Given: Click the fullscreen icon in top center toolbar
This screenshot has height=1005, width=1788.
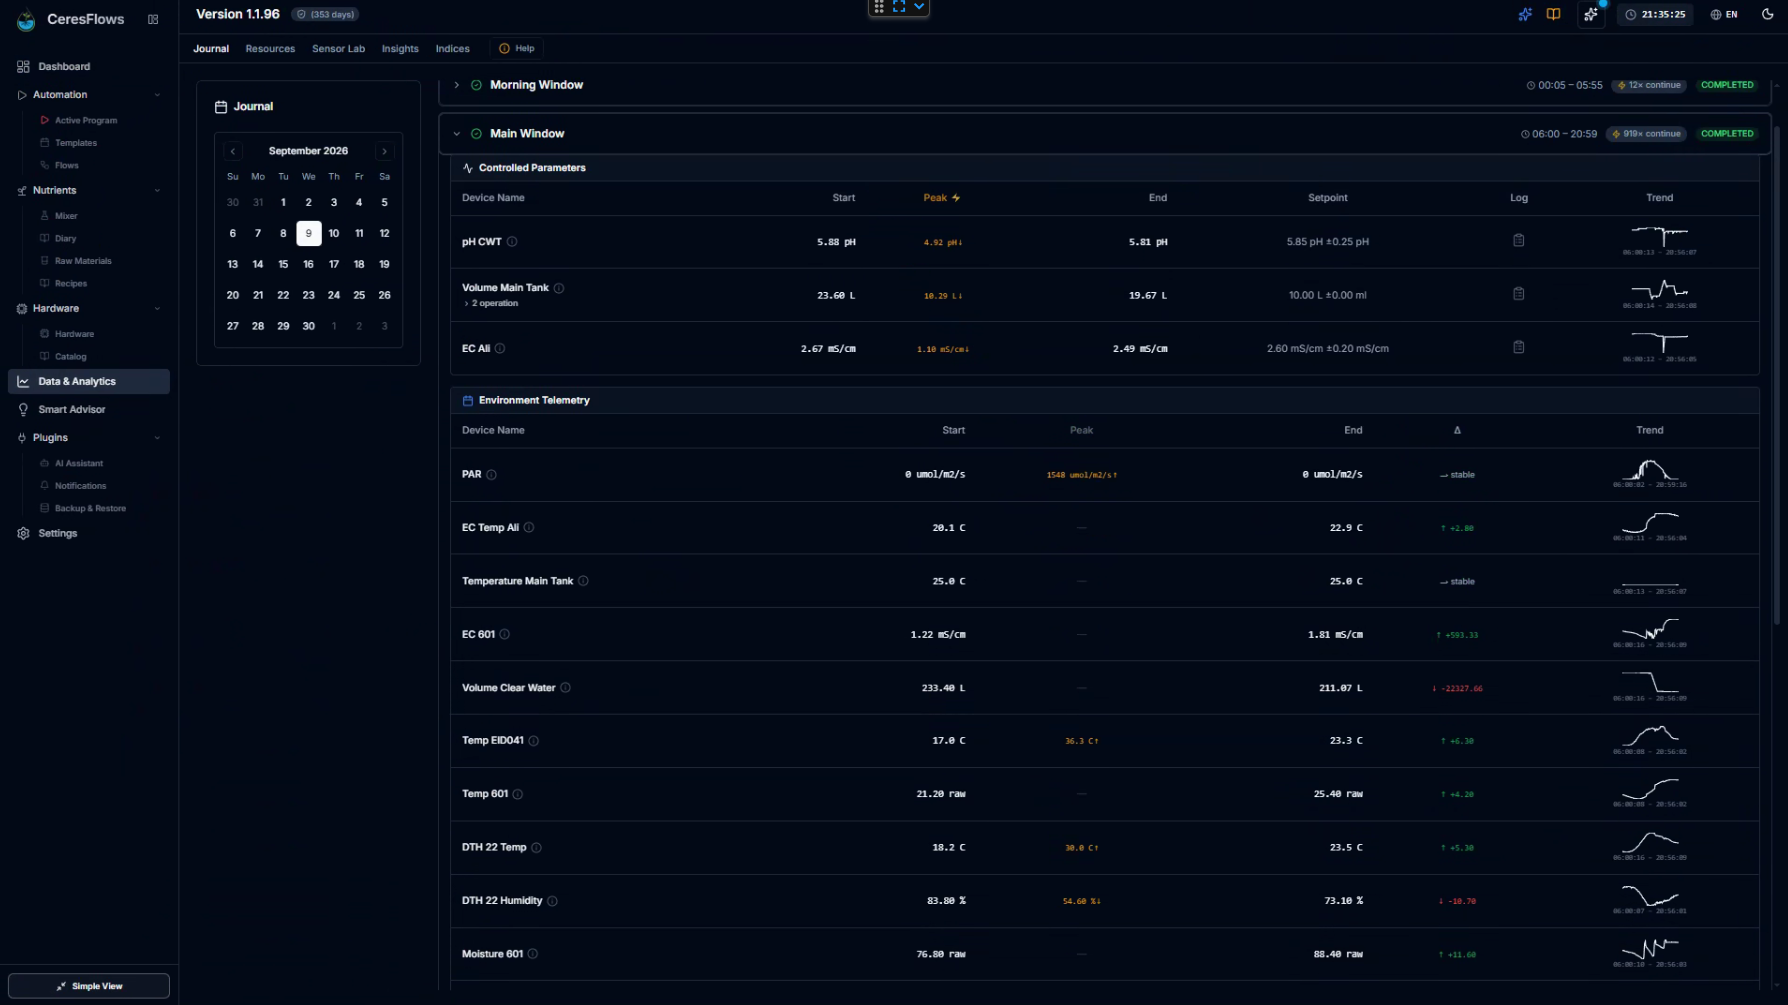Looking at the screenshot, I should coord(899,7).
